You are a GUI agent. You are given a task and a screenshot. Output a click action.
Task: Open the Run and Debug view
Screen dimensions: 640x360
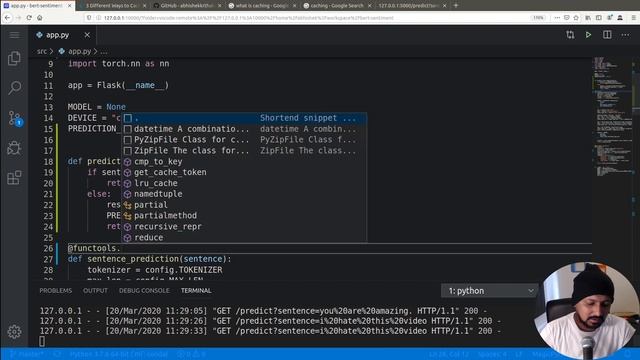click(14, 148)
